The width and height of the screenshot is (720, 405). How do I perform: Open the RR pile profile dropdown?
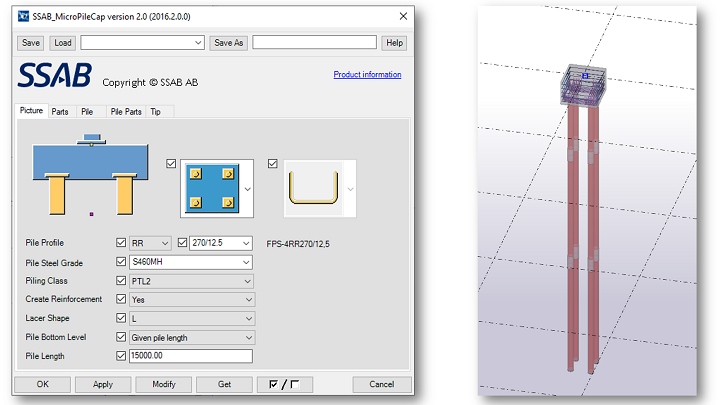coord(150,243)
